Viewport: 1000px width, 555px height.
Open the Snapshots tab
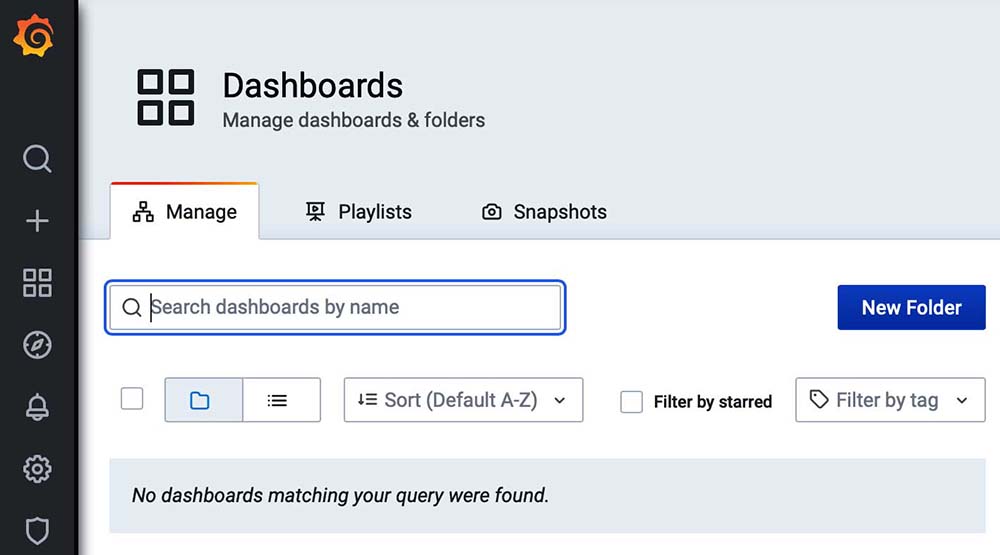pos(545,212)
